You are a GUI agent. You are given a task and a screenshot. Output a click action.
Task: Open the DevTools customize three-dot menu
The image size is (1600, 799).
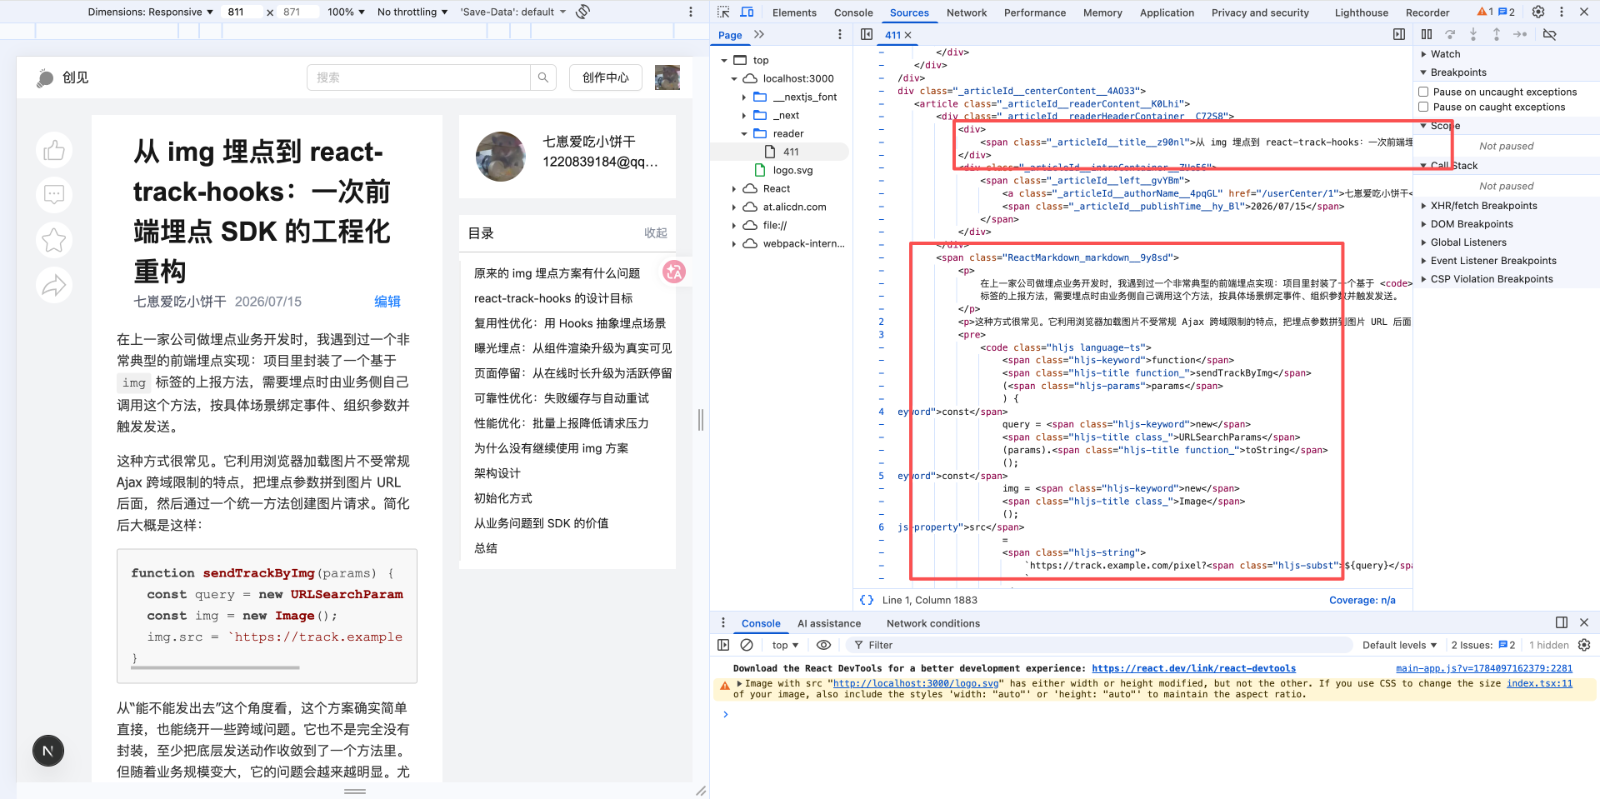pos(1561,12)
